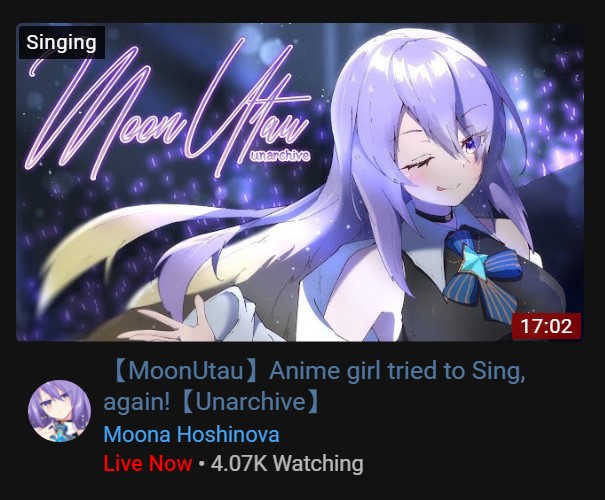Click the 4.07K Watching viewer count
The width and height of the screenshot is (605, 500).
point(287,463)
